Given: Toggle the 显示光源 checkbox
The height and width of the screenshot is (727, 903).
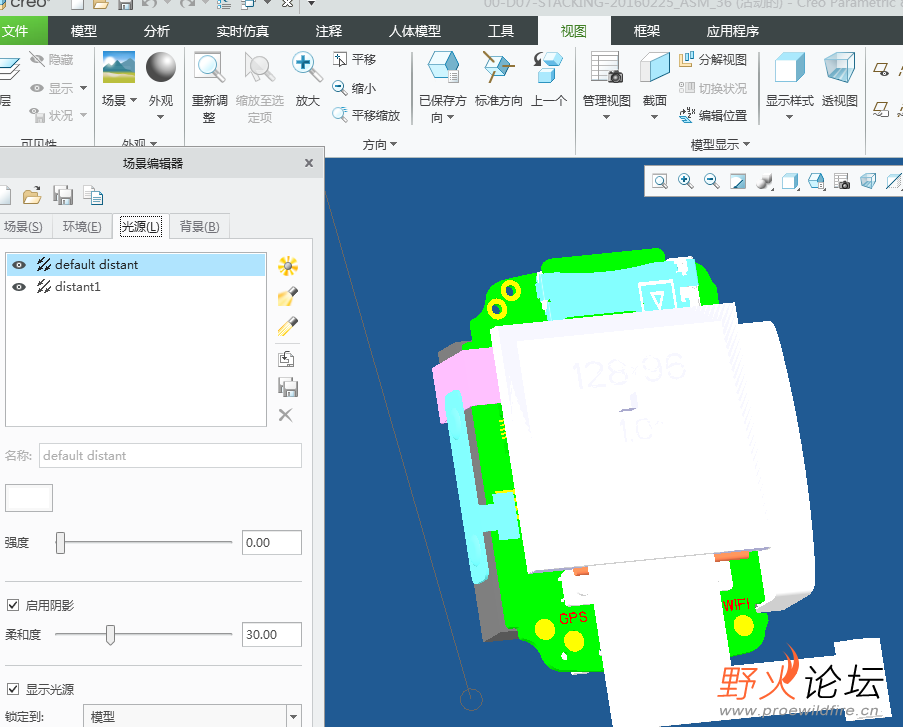Looking at the screenshot, I should 13,689.
